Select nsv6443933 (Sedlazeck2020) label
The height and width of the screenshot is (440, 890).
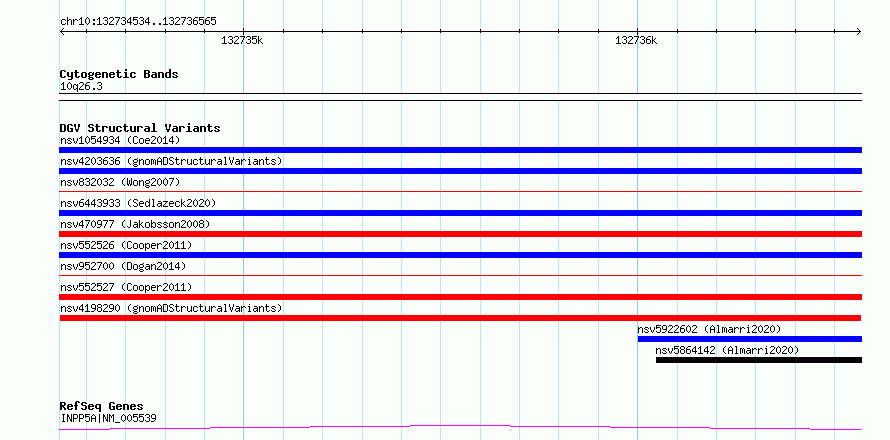[x=138, y=203]
